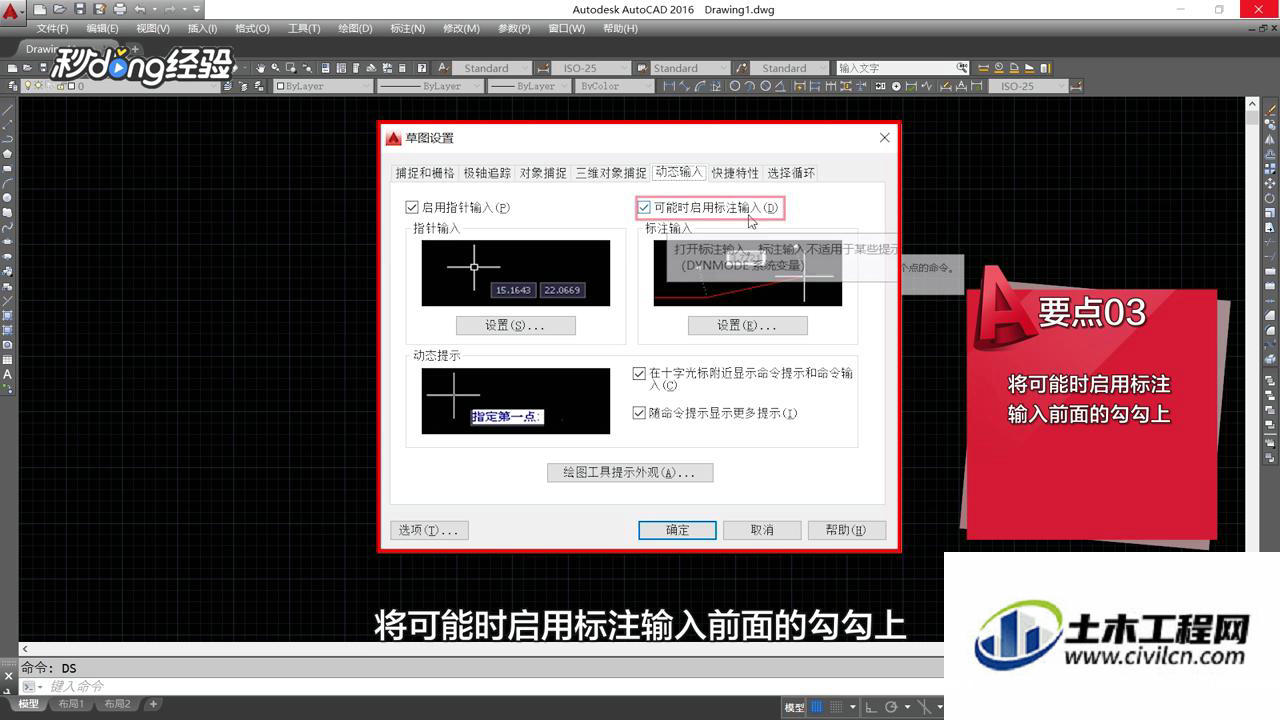Toggle the grid display status bar icon
This screenshot has height=720, width=1280.
(816, 707)
